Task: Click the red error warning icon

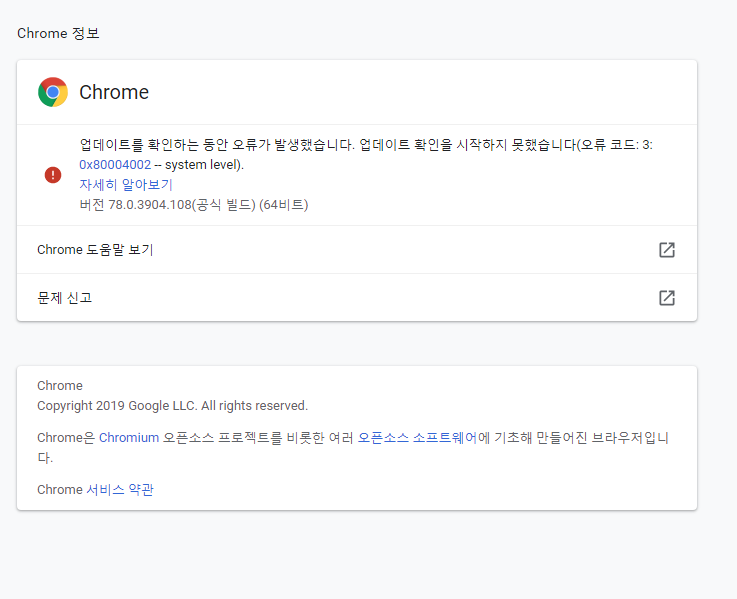Action: click(x=53, y=175)
